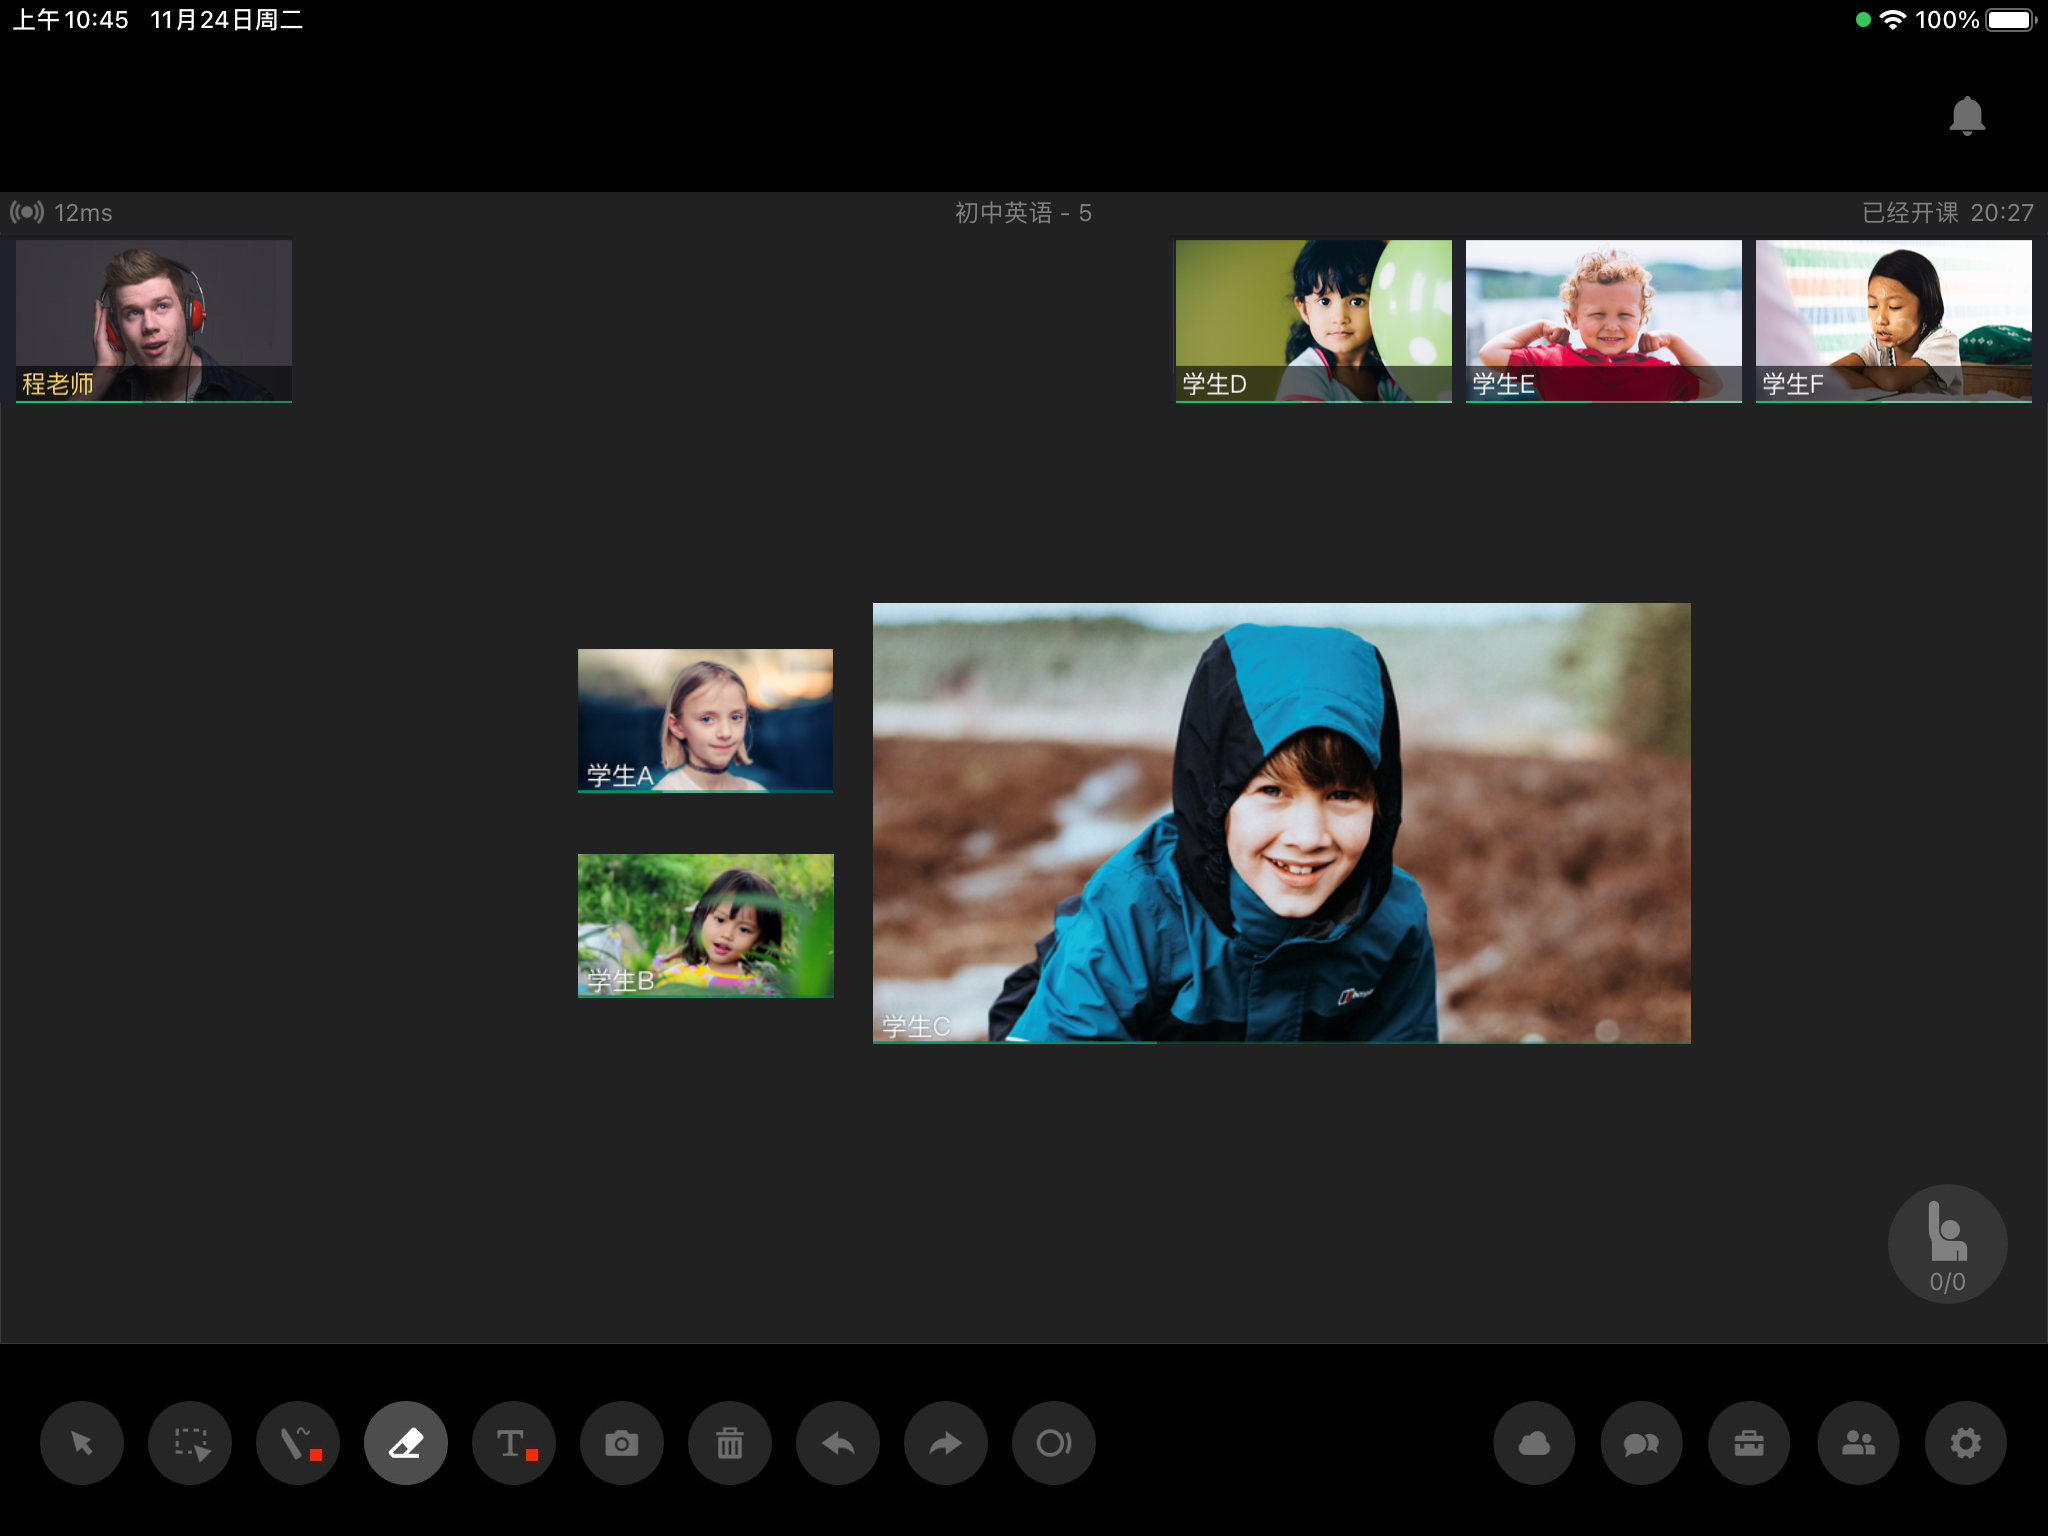Open the chat bubbles panel
The width and height of the screenshot is (2048, 1536).
(1642, 1443)
